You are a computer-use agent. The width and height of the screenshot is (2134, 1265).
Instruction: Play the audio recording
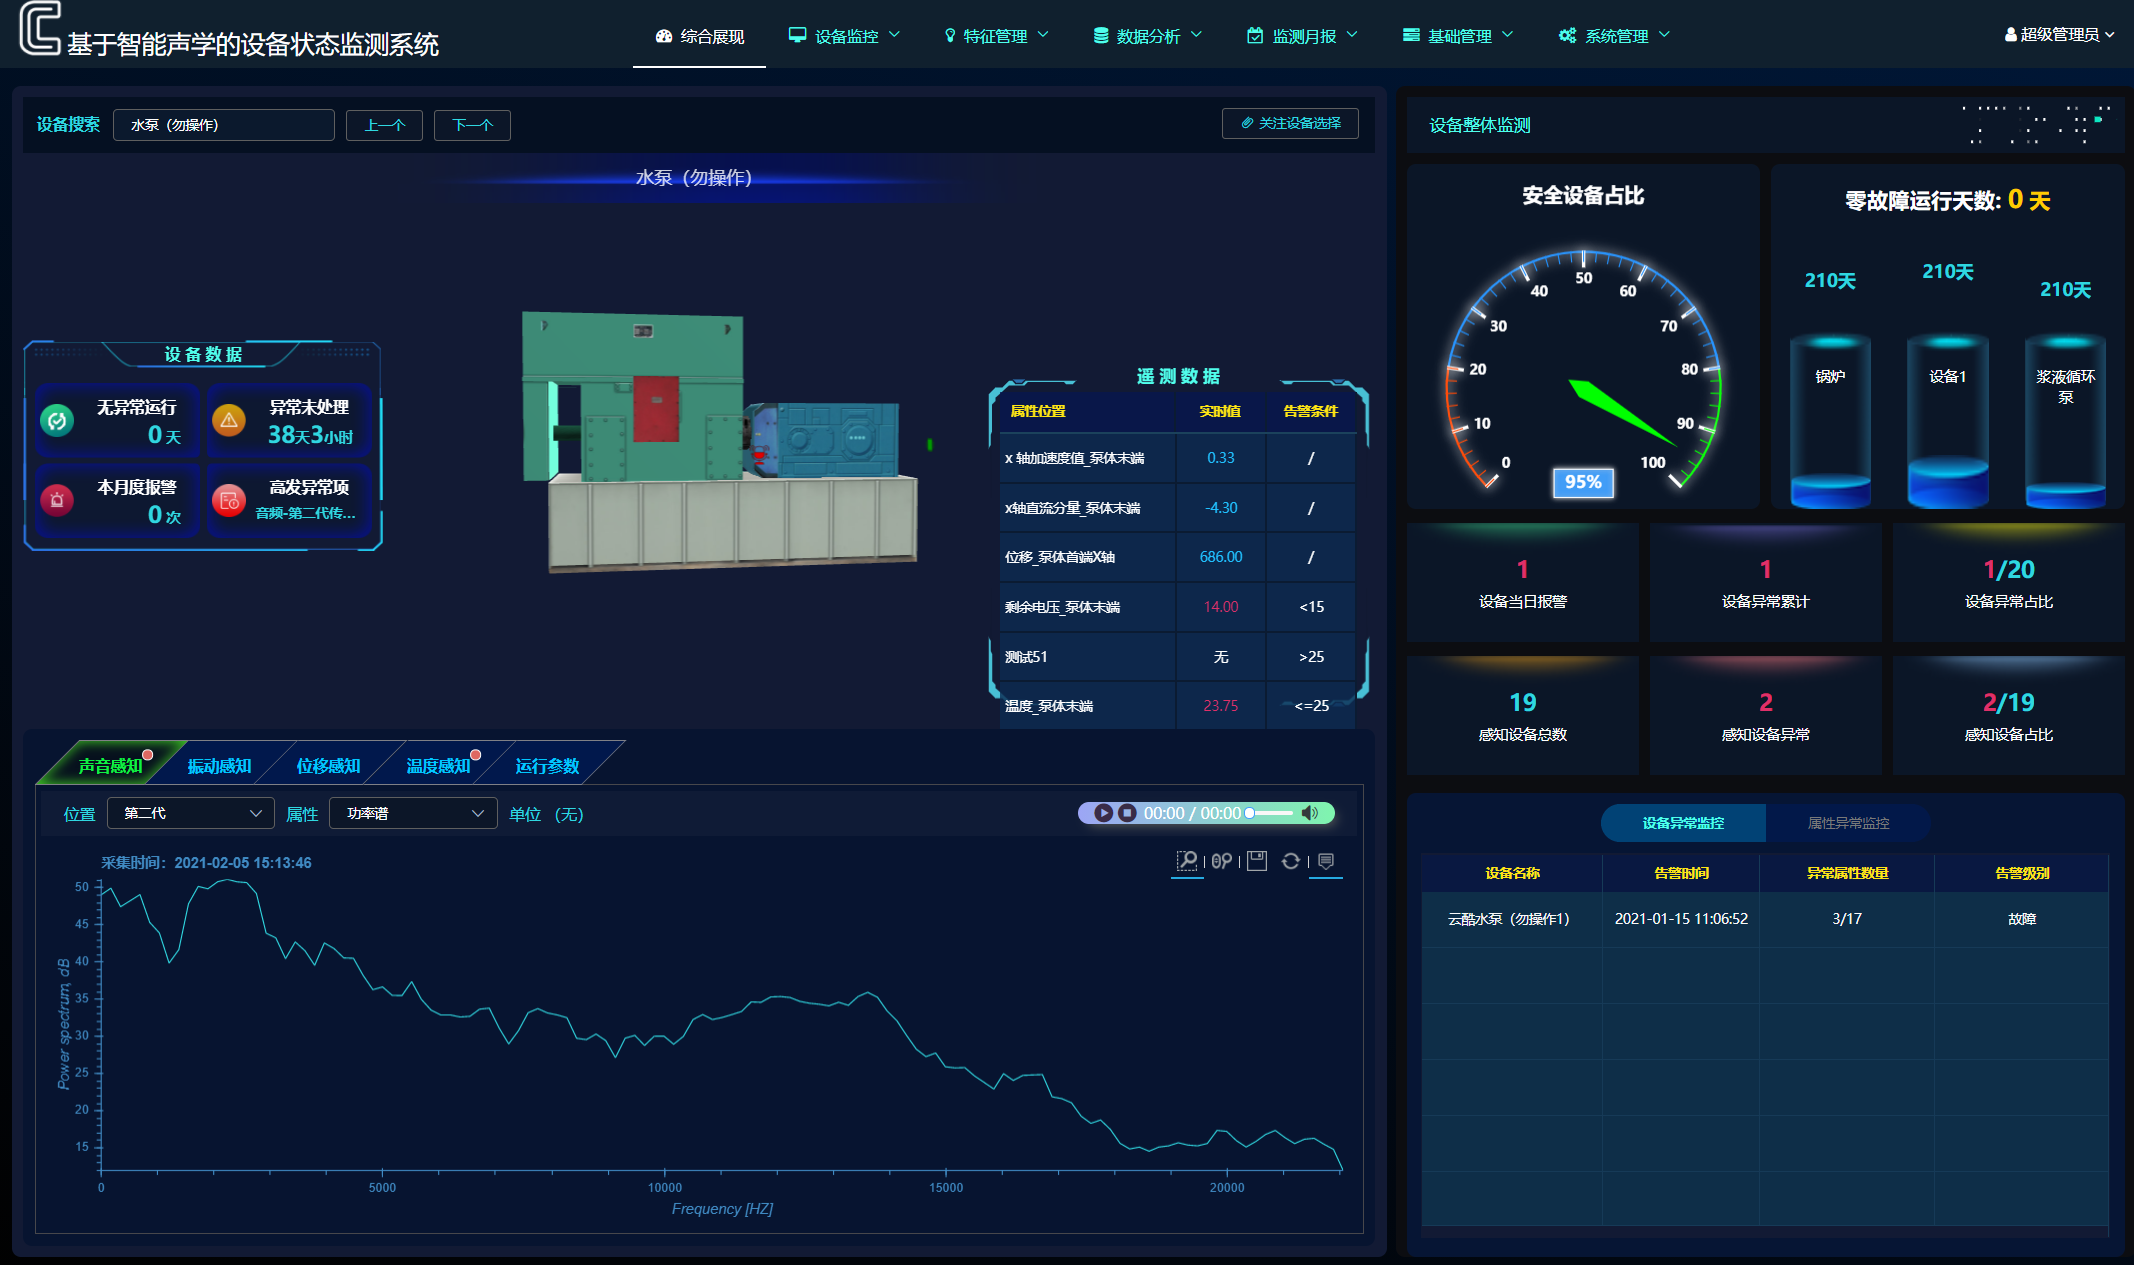tap(1103, 813)
